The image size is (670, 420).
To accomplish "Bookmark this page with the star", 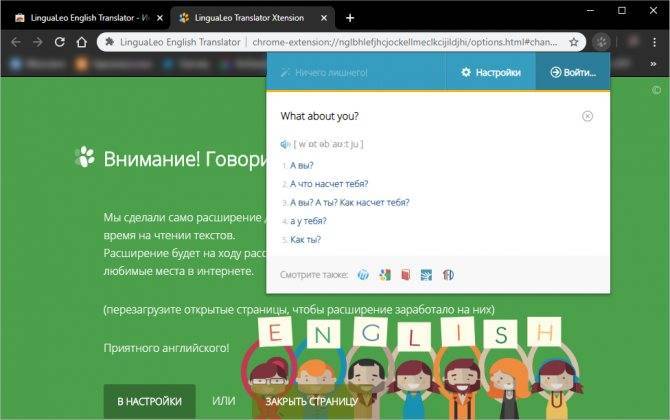I will click(x=574, y=42).
